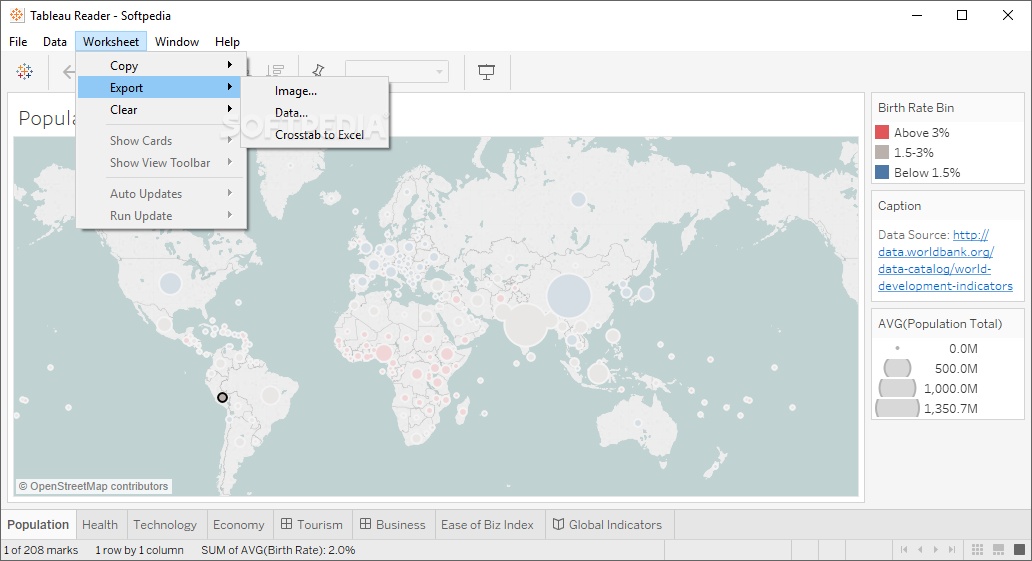Switch to the Tourism dashboard tab

coord(312,525)
